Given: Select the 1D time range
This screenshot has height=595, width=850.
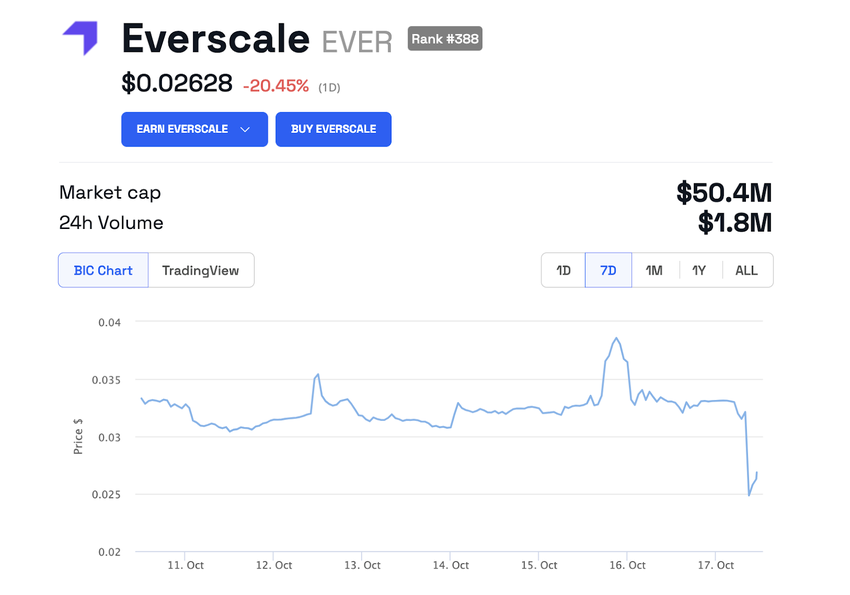Looking at the screenshot, I should click(563, 270).
